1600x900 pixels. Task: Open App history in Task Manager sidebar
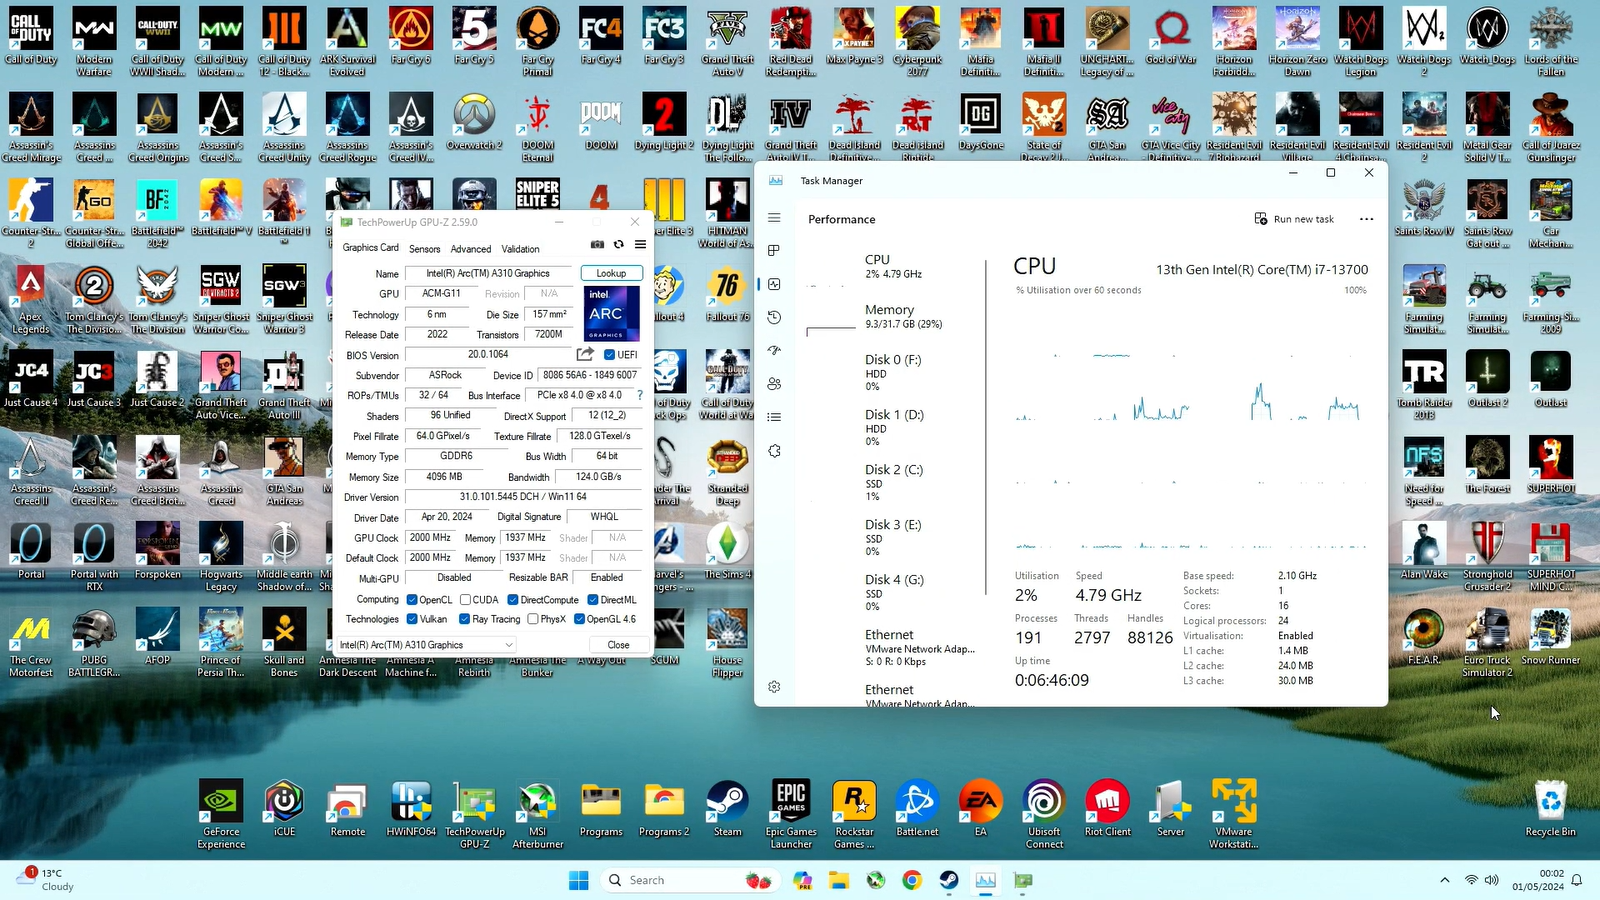pos(774,317)
